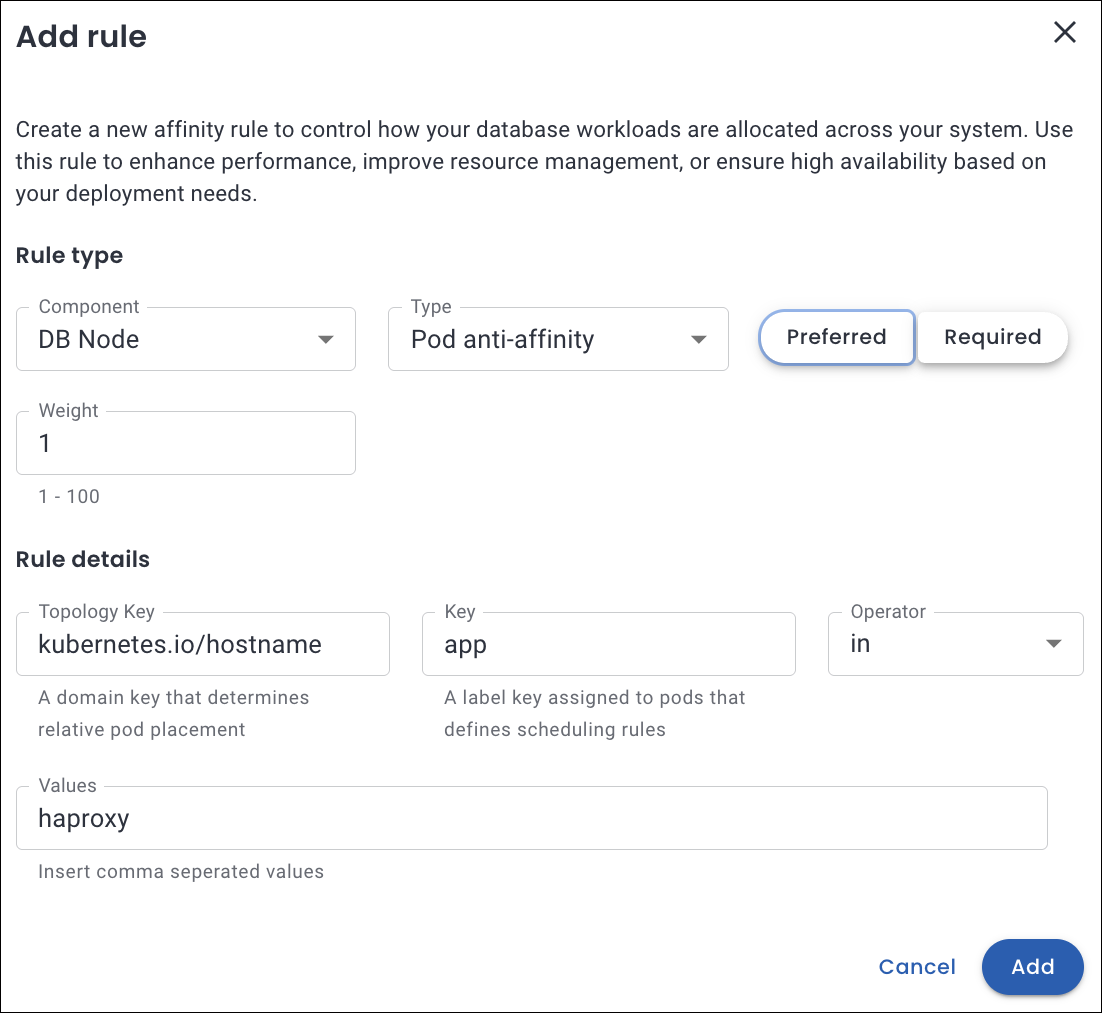Click the Rule type section heading
Image resolution: width=1102 pixels, height=1013 pixels.
[x=70, y=255]
